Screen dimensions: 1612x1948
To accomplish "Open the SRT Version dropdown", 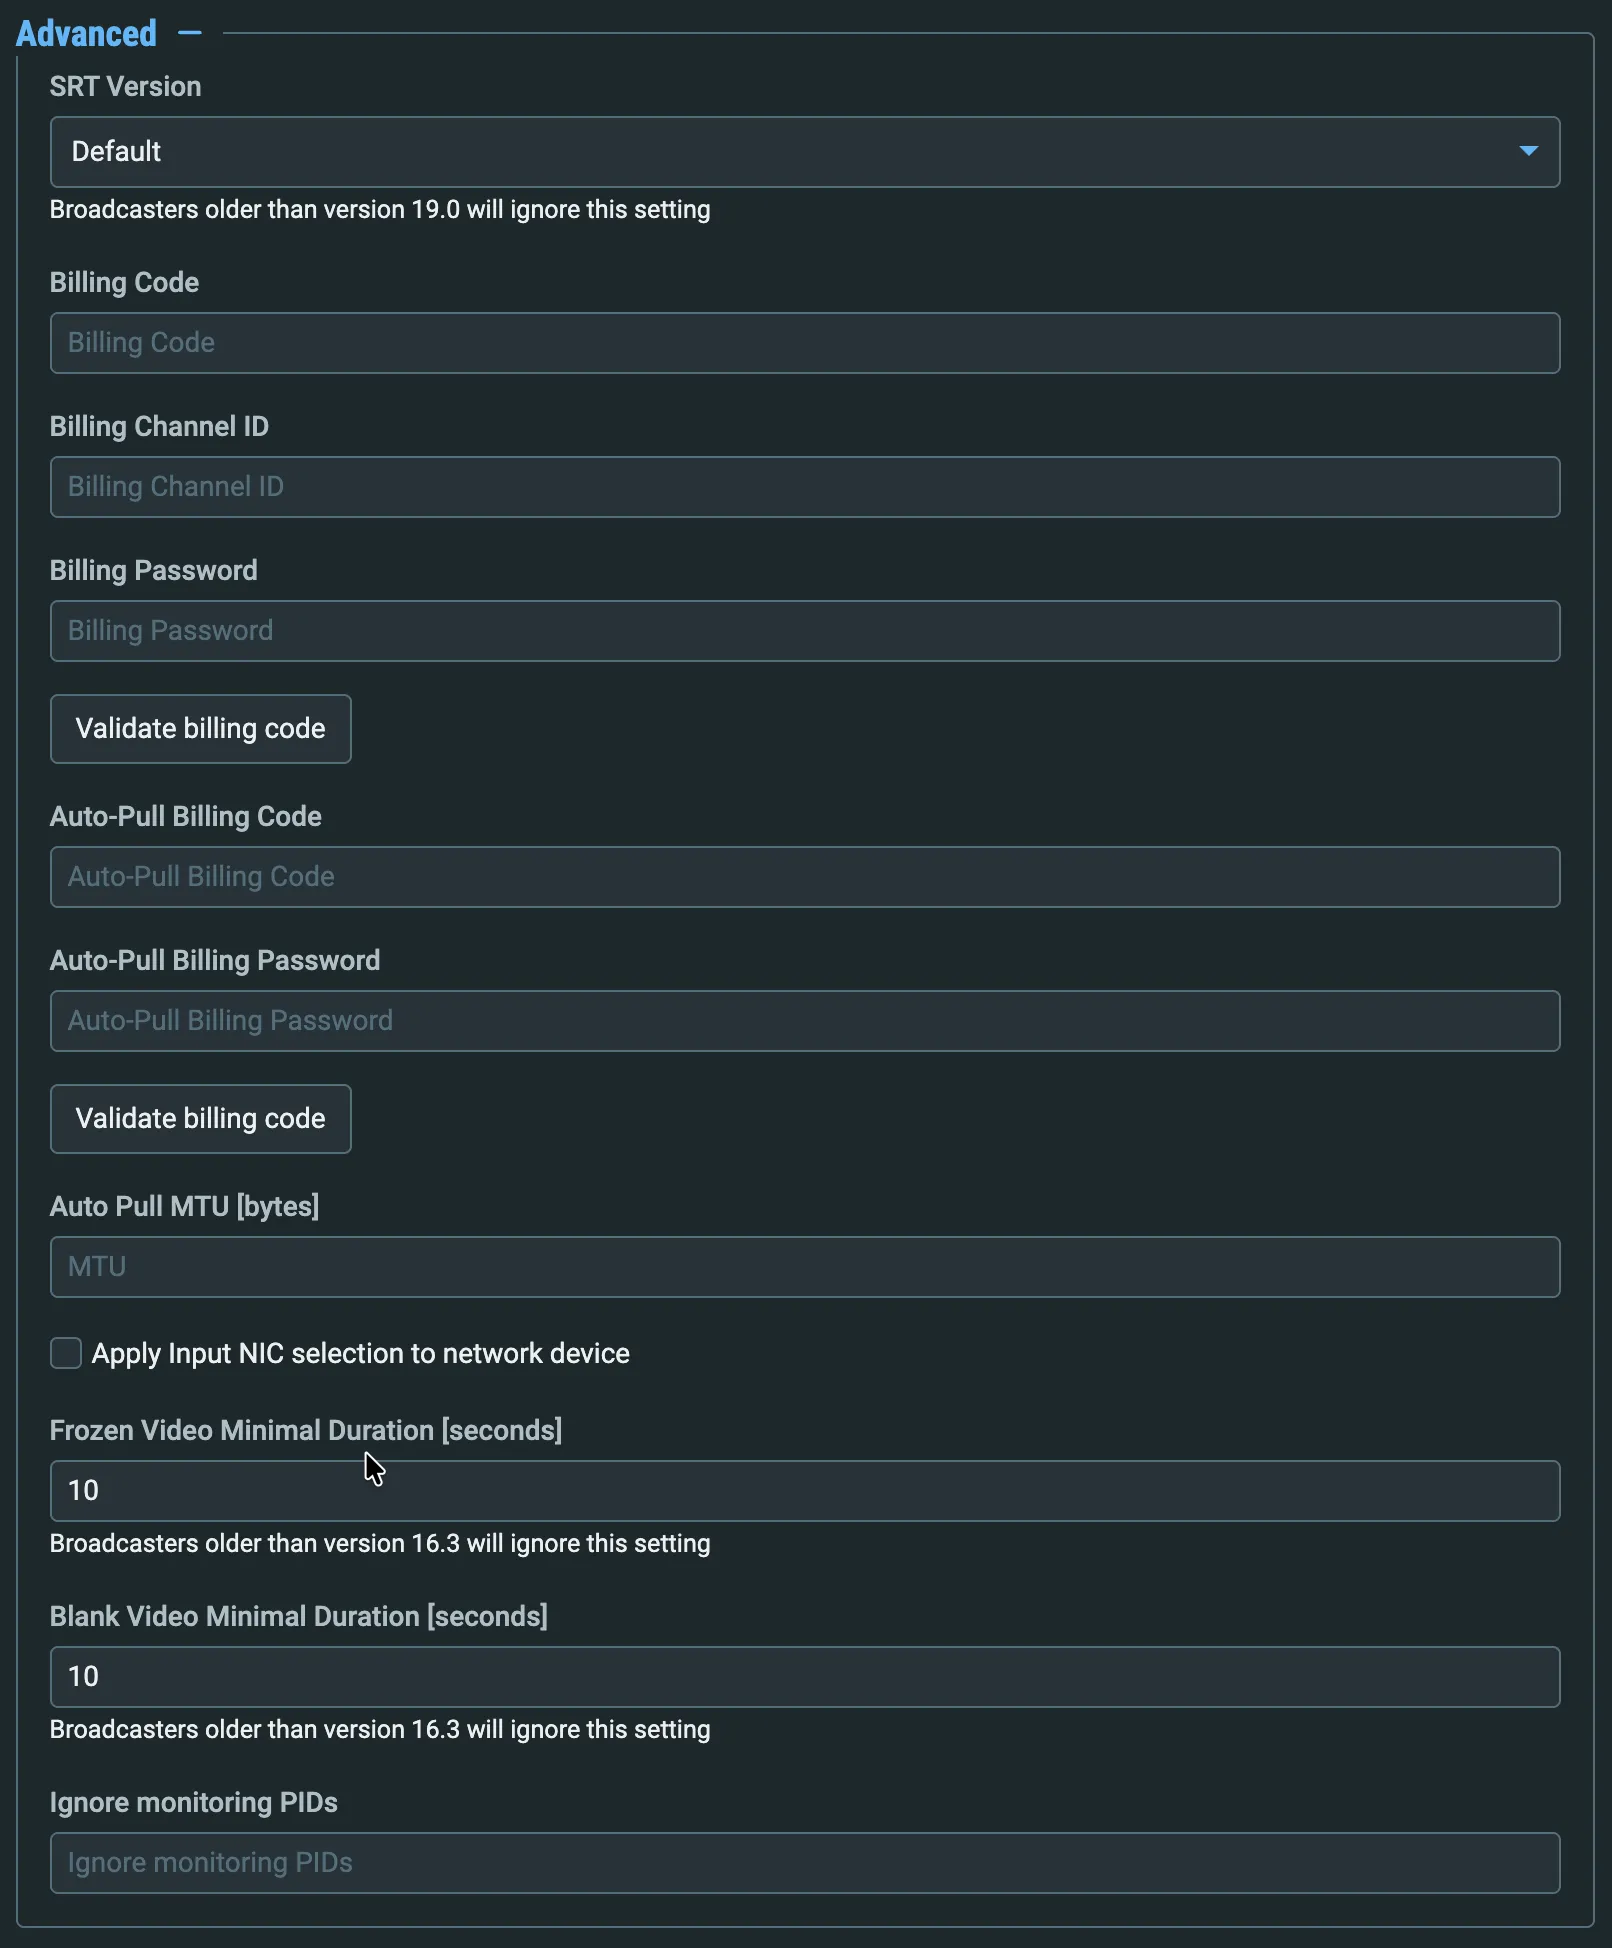I will (x=805, y=152).
